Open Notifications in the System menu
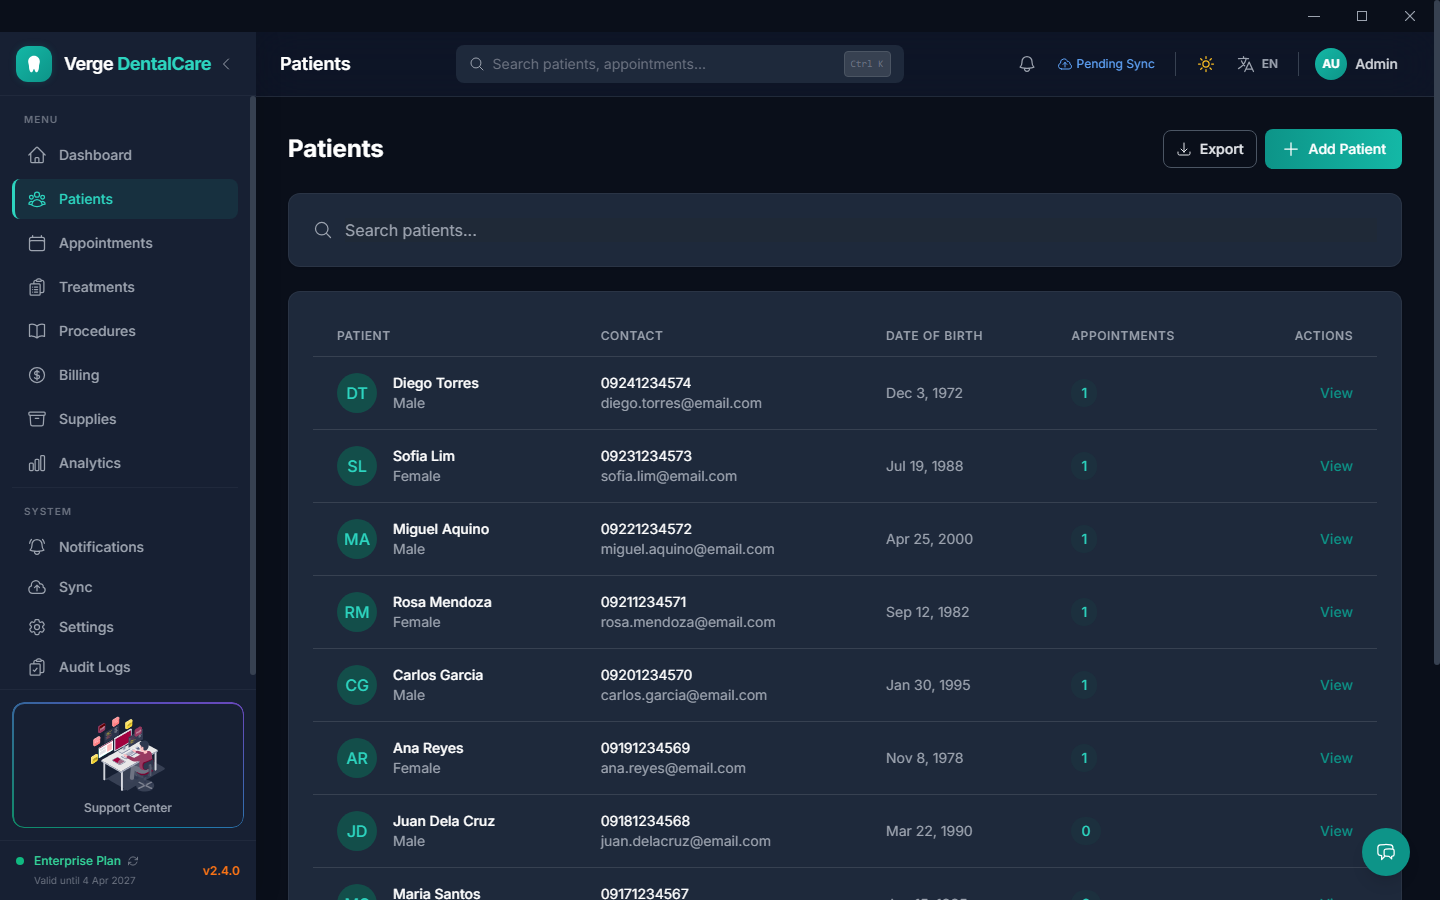 click(125, 547)
